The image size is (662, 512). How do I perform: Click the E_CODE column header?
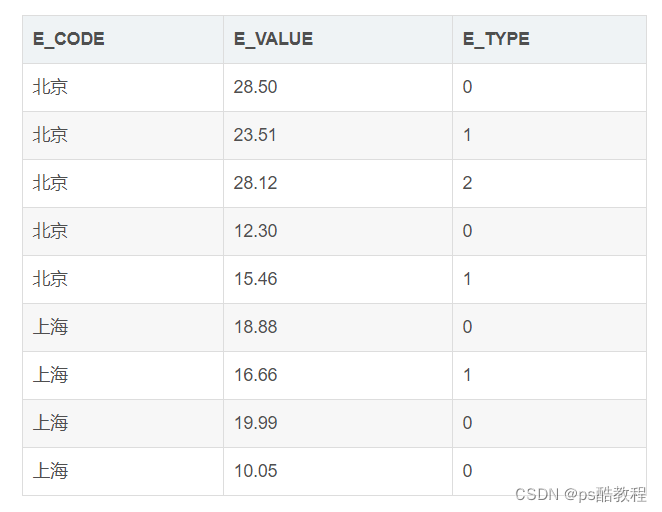click(x=68, y=39)
